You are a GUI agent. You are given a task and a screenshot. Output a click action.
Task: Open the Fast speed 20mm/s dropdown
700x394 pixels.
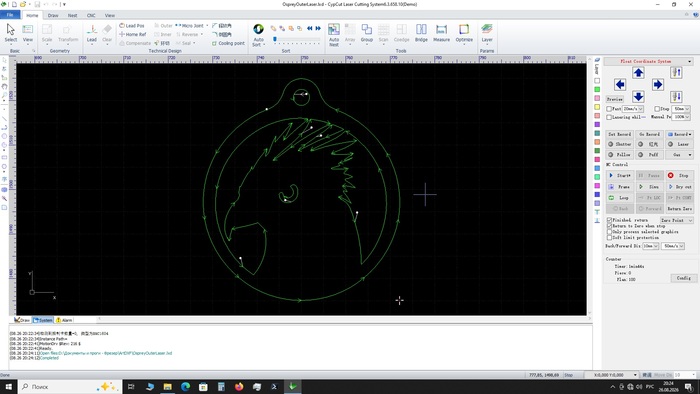[x=633, y=109]
